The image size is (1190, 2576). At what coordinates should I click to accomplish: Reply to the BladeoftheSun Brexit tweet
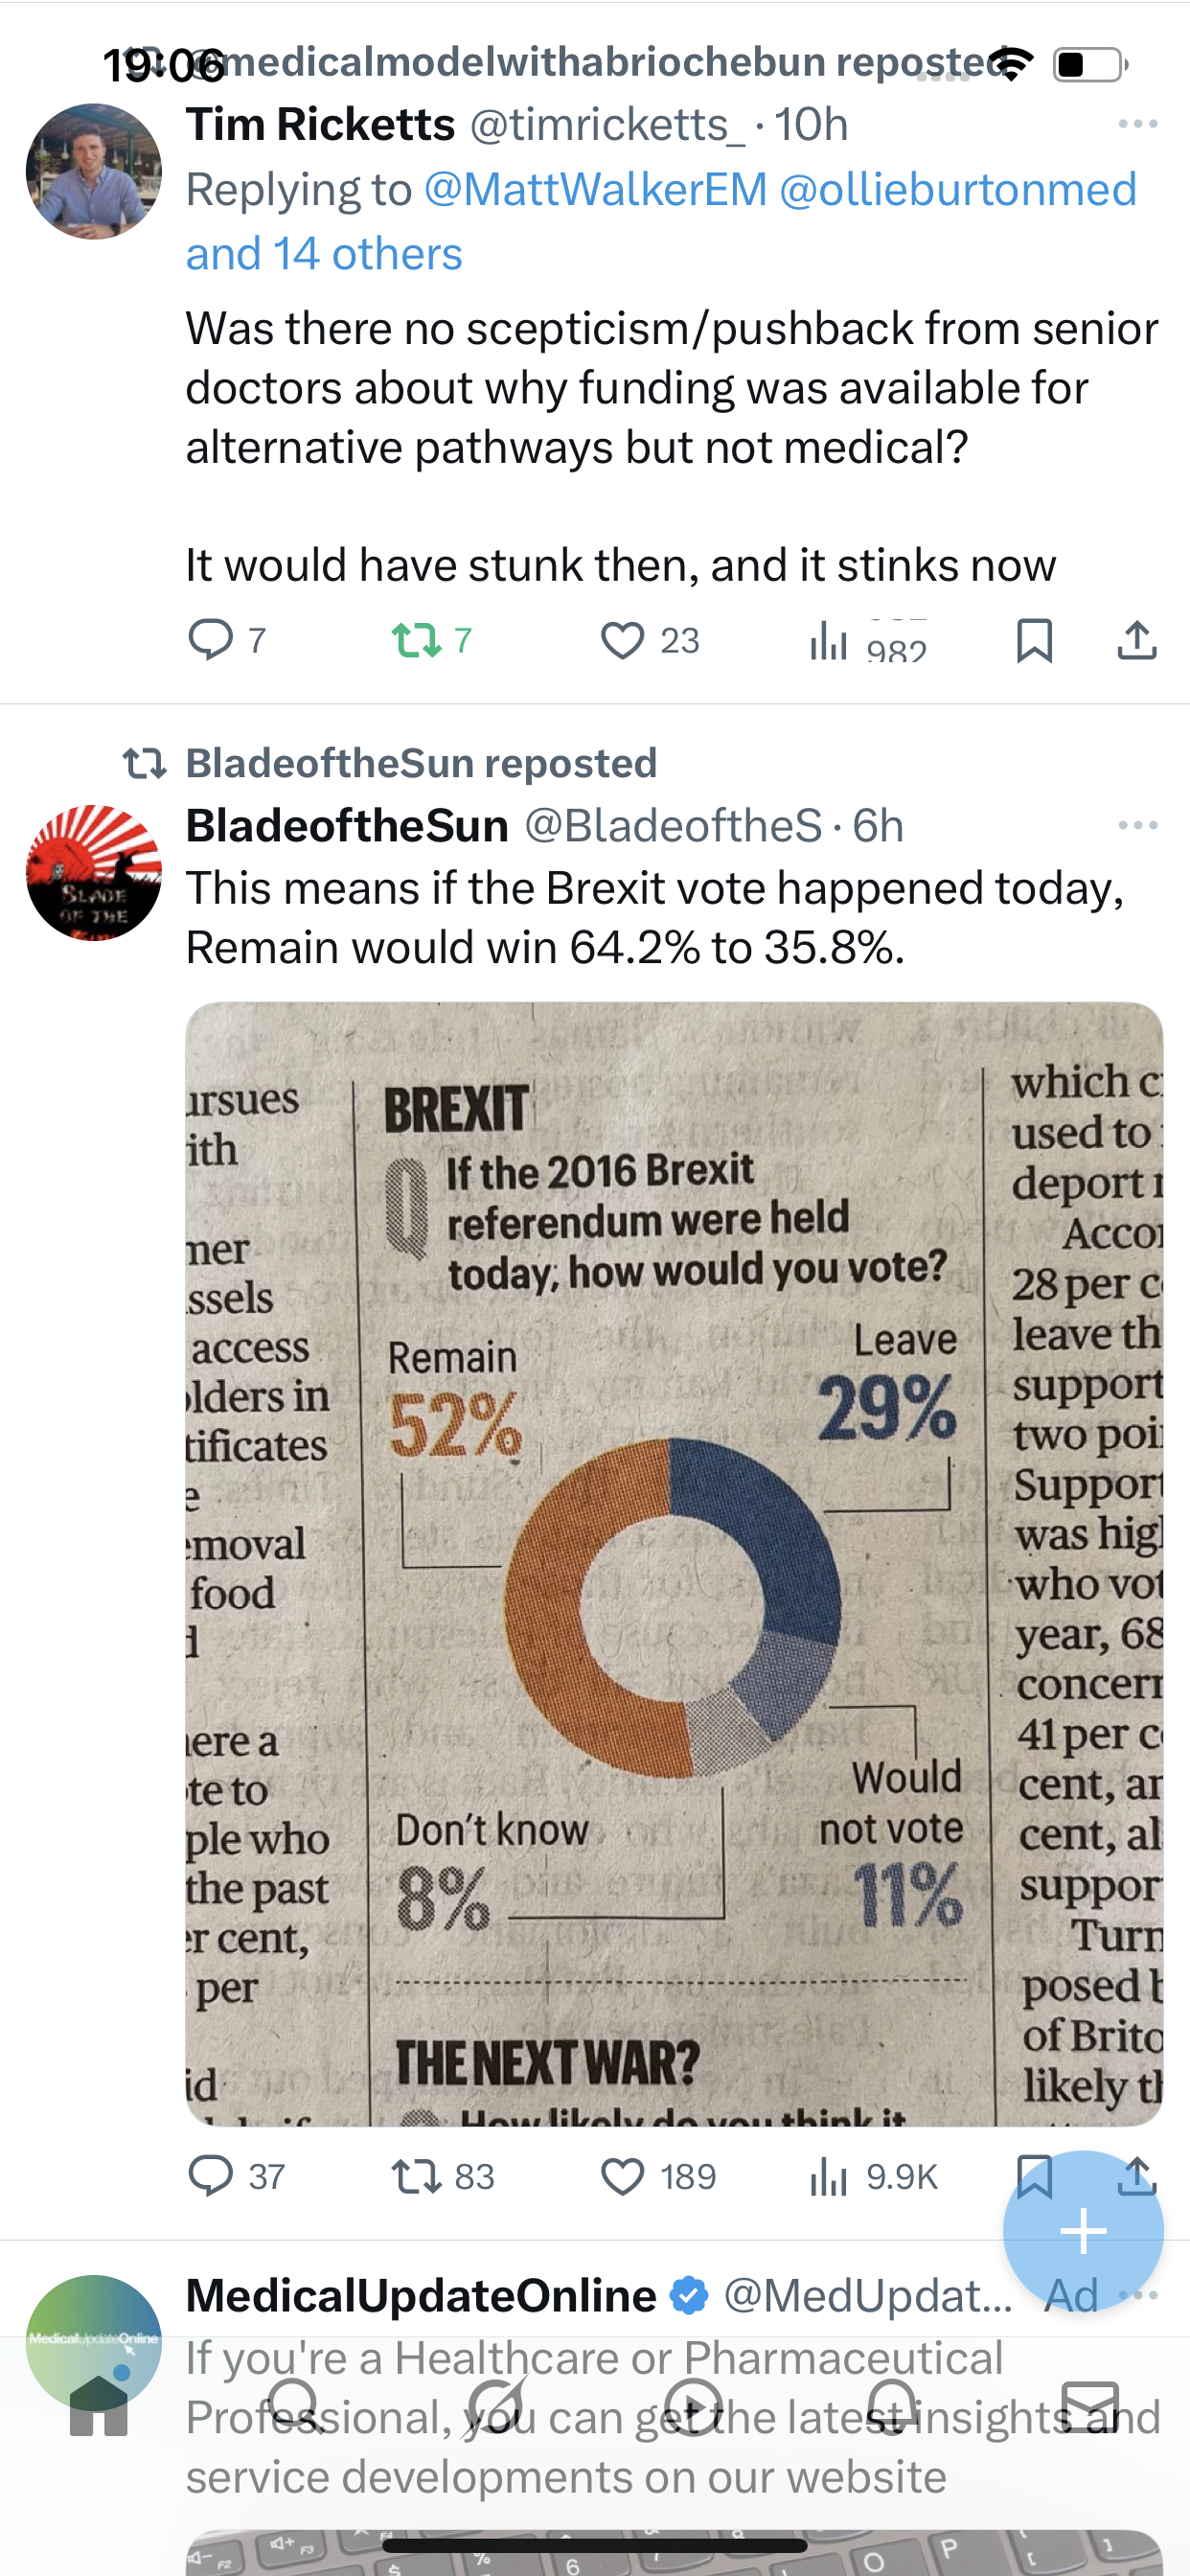coord(211,2176)
